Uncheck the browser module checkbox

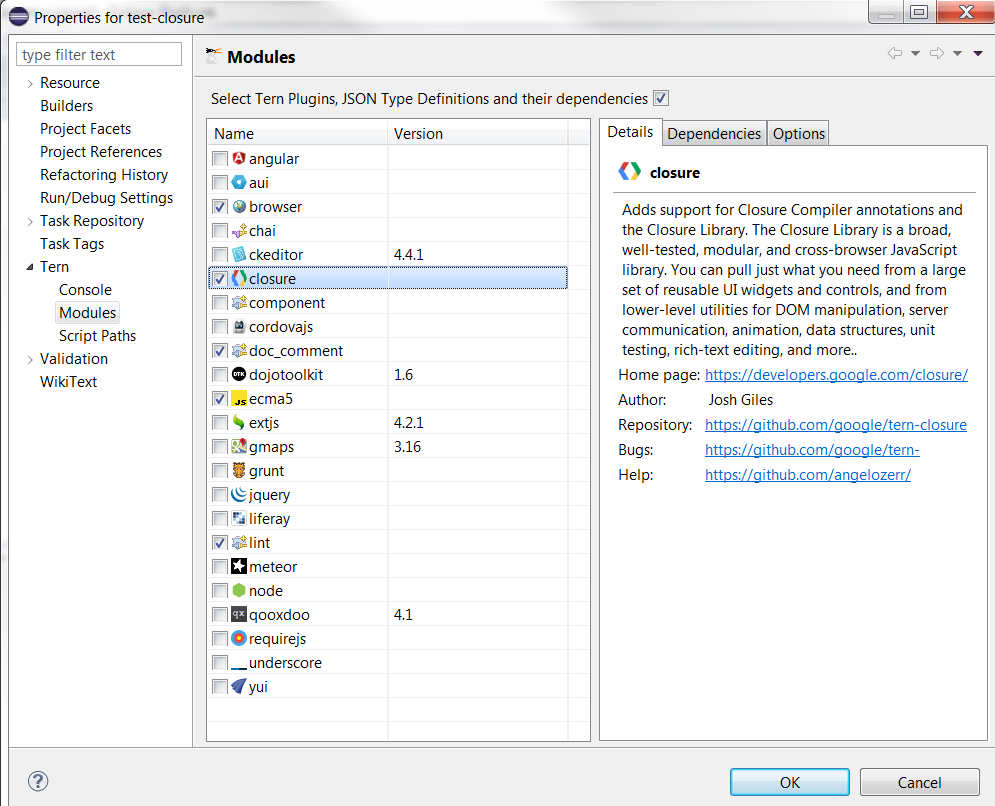(218, 206)
